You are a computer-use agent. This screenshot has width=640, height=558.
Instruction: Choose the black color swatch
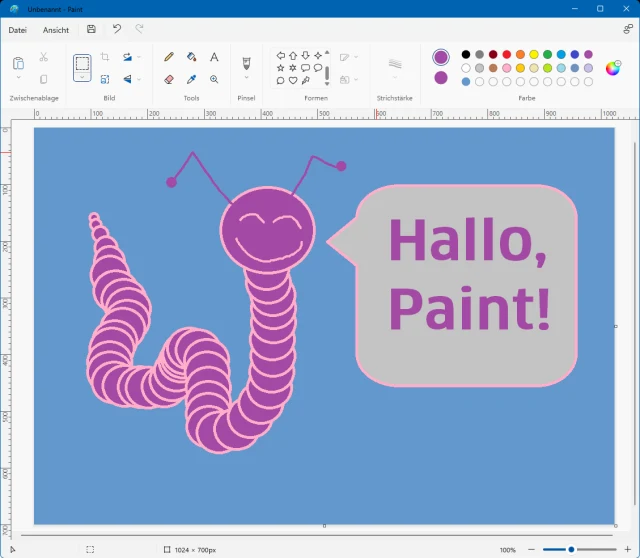[x=466, y=54]
